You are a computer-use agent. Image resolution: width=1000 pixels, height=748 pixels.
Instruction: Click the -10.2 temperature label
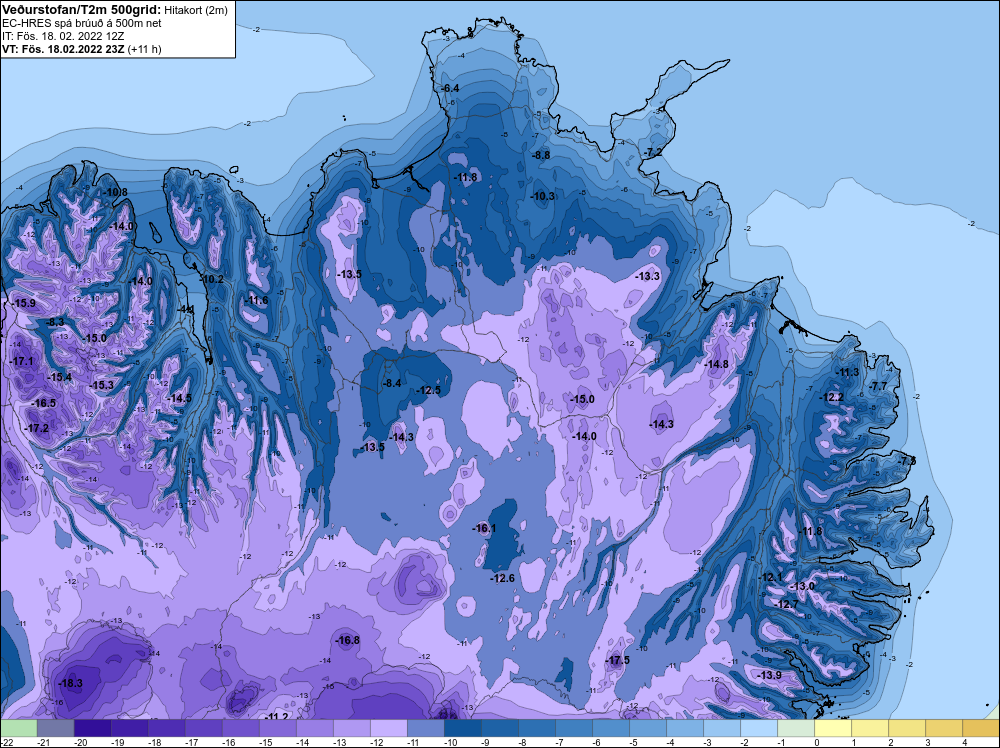pos(212,279)
